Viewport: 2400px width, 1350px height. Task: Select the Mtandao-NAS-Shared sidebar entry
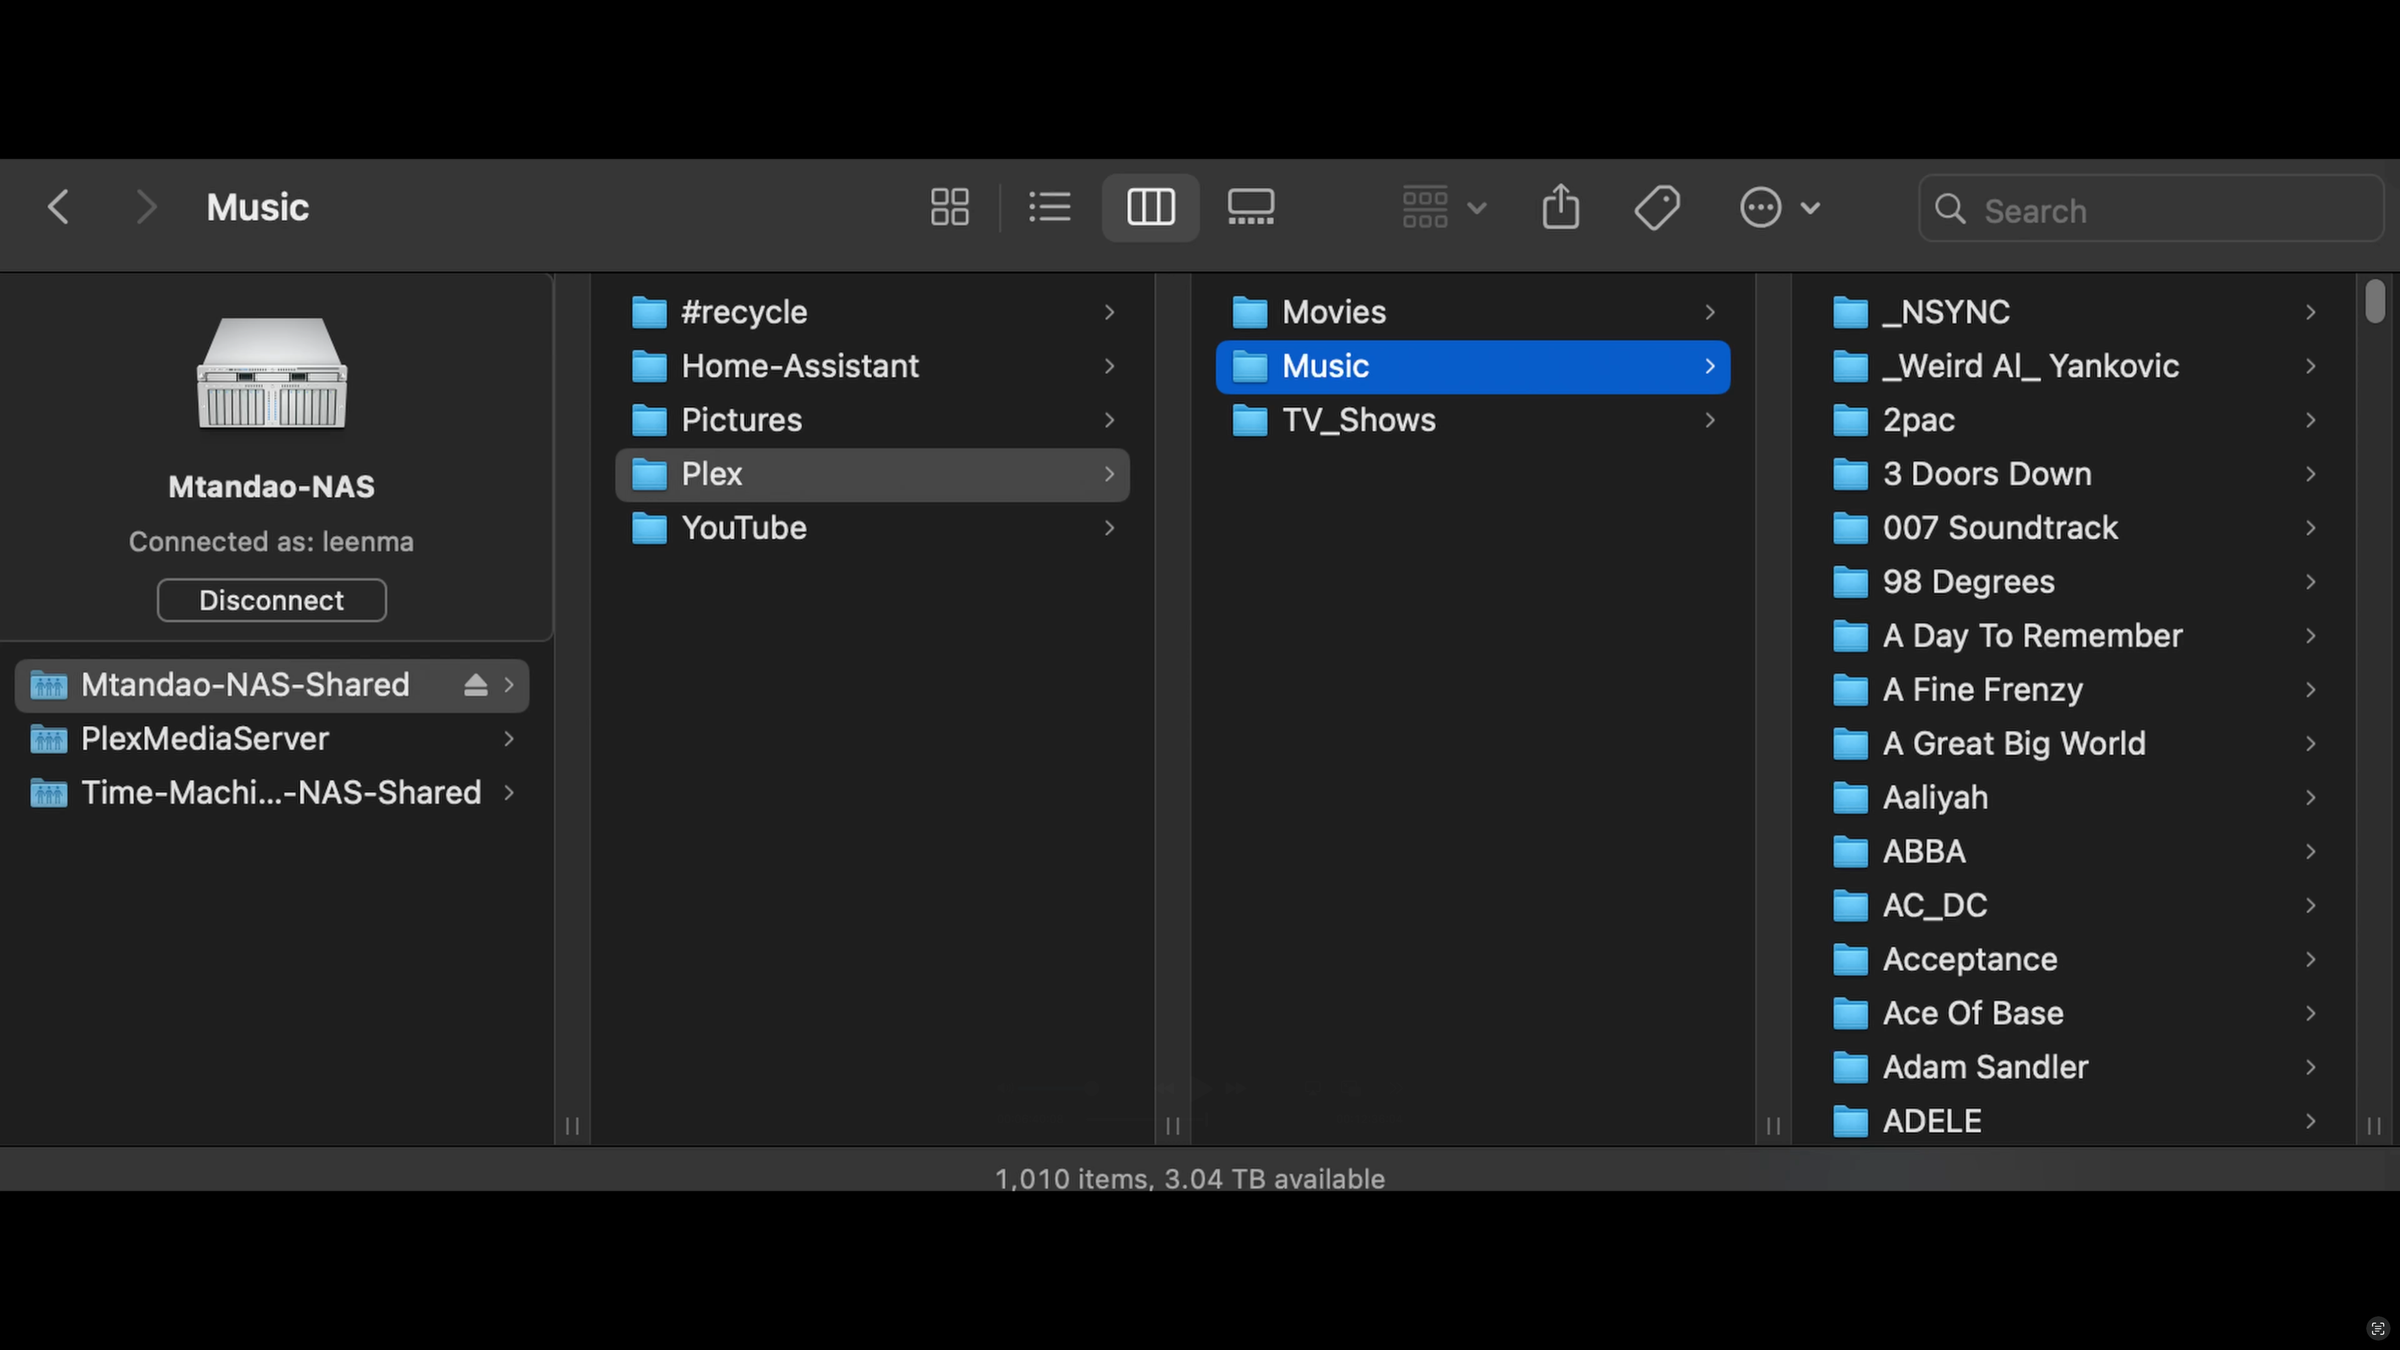coord(245,685)
